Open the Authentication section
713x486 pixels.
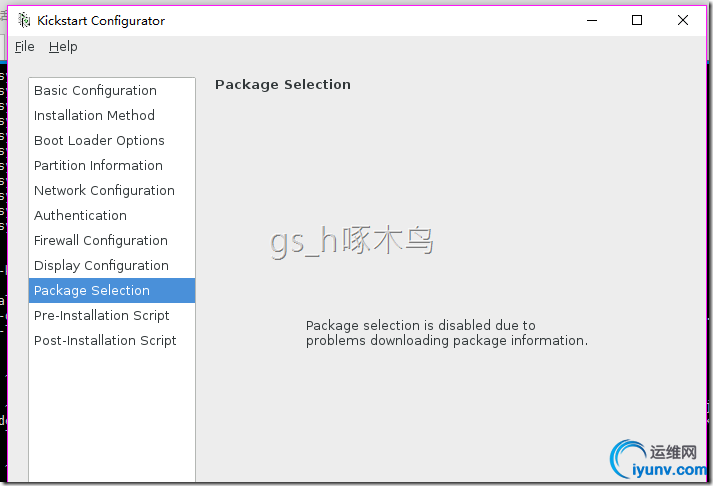point(80,215)
